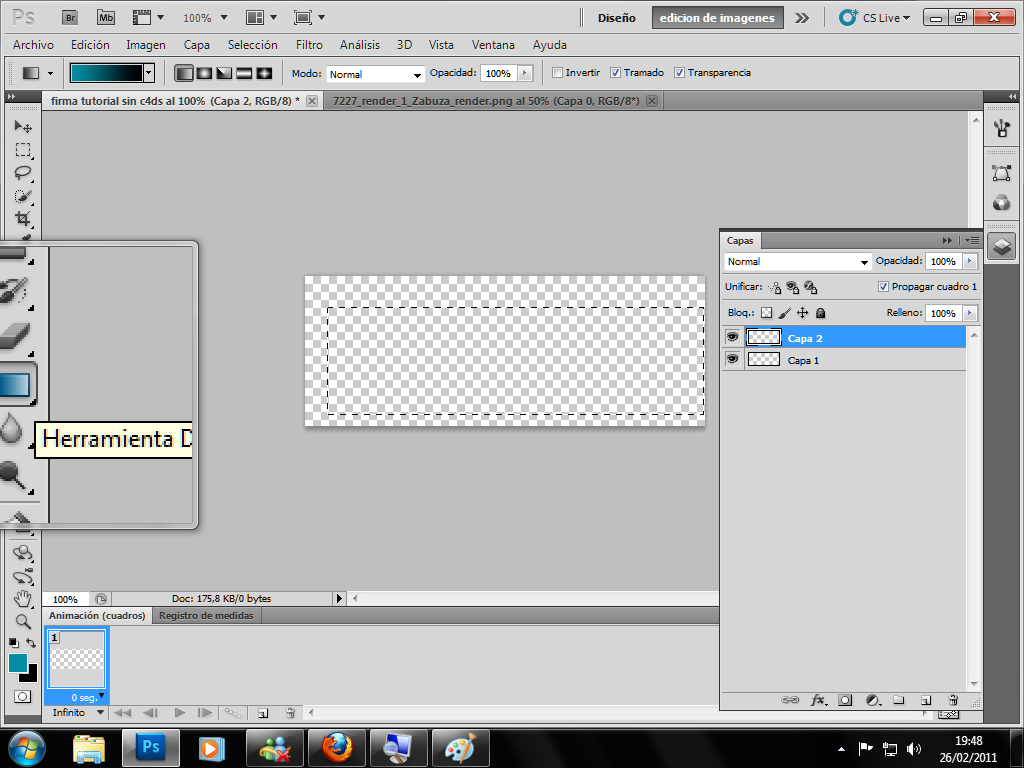The width and height of the screenshot is (1024, 768).
Task: Open the gradient picker dropdown arrow
Action: [x=149, y=73]
